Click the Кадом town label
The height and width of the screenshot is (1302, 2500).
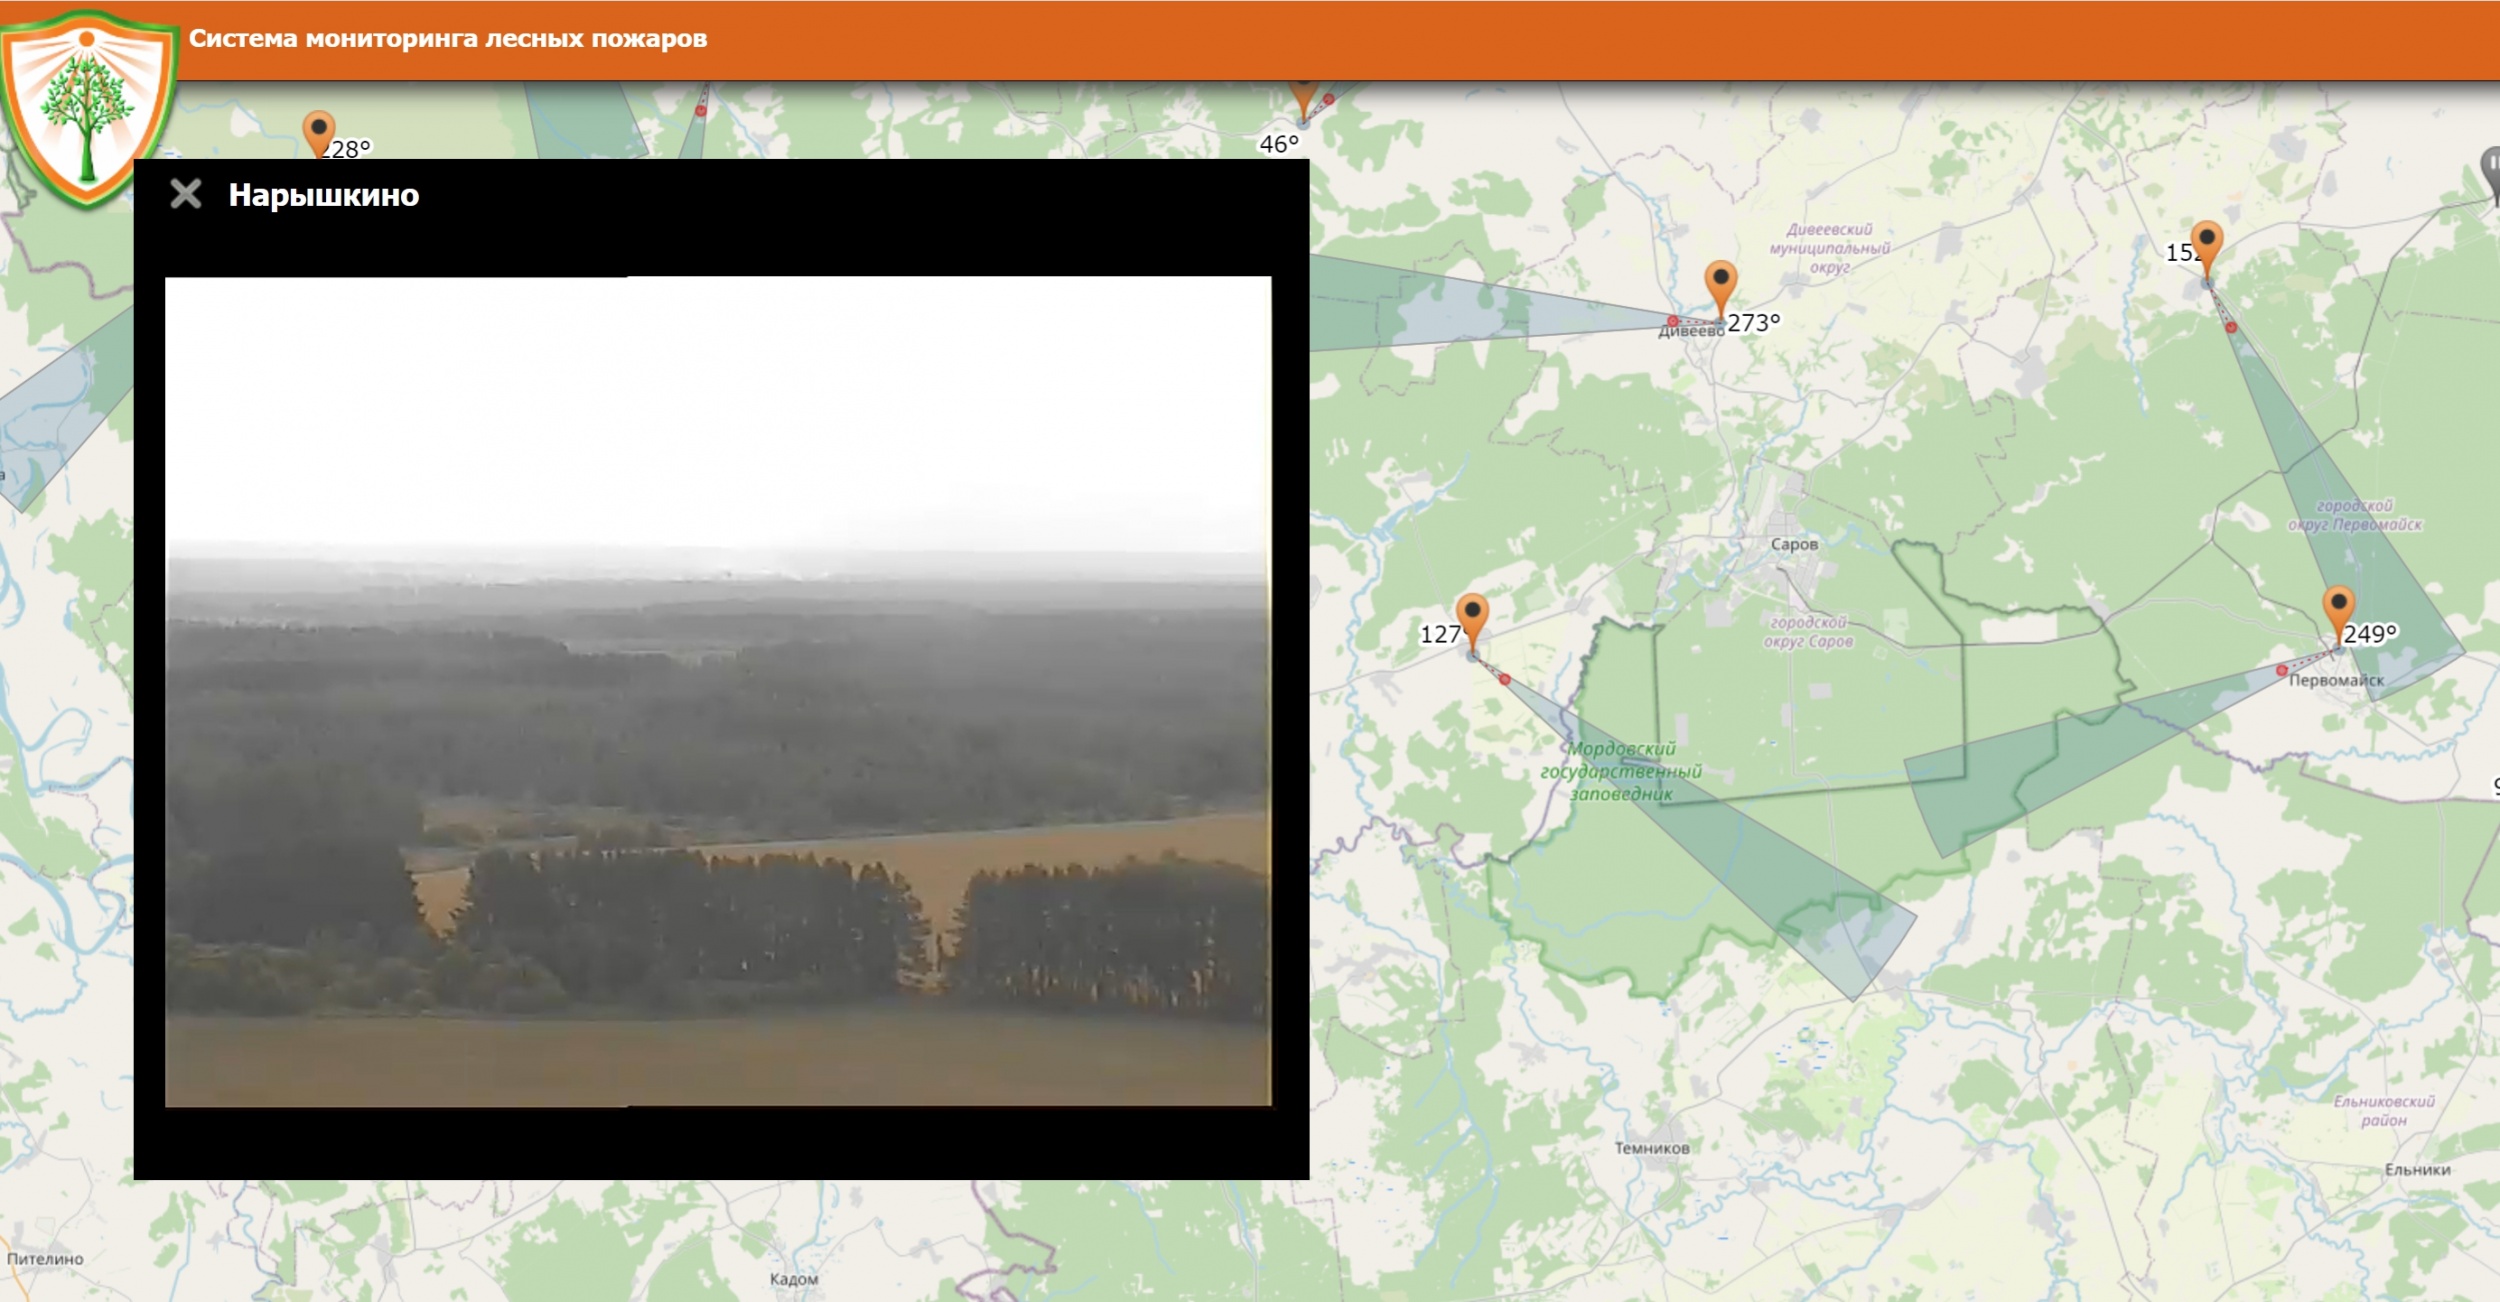[x=793, y=1279]
